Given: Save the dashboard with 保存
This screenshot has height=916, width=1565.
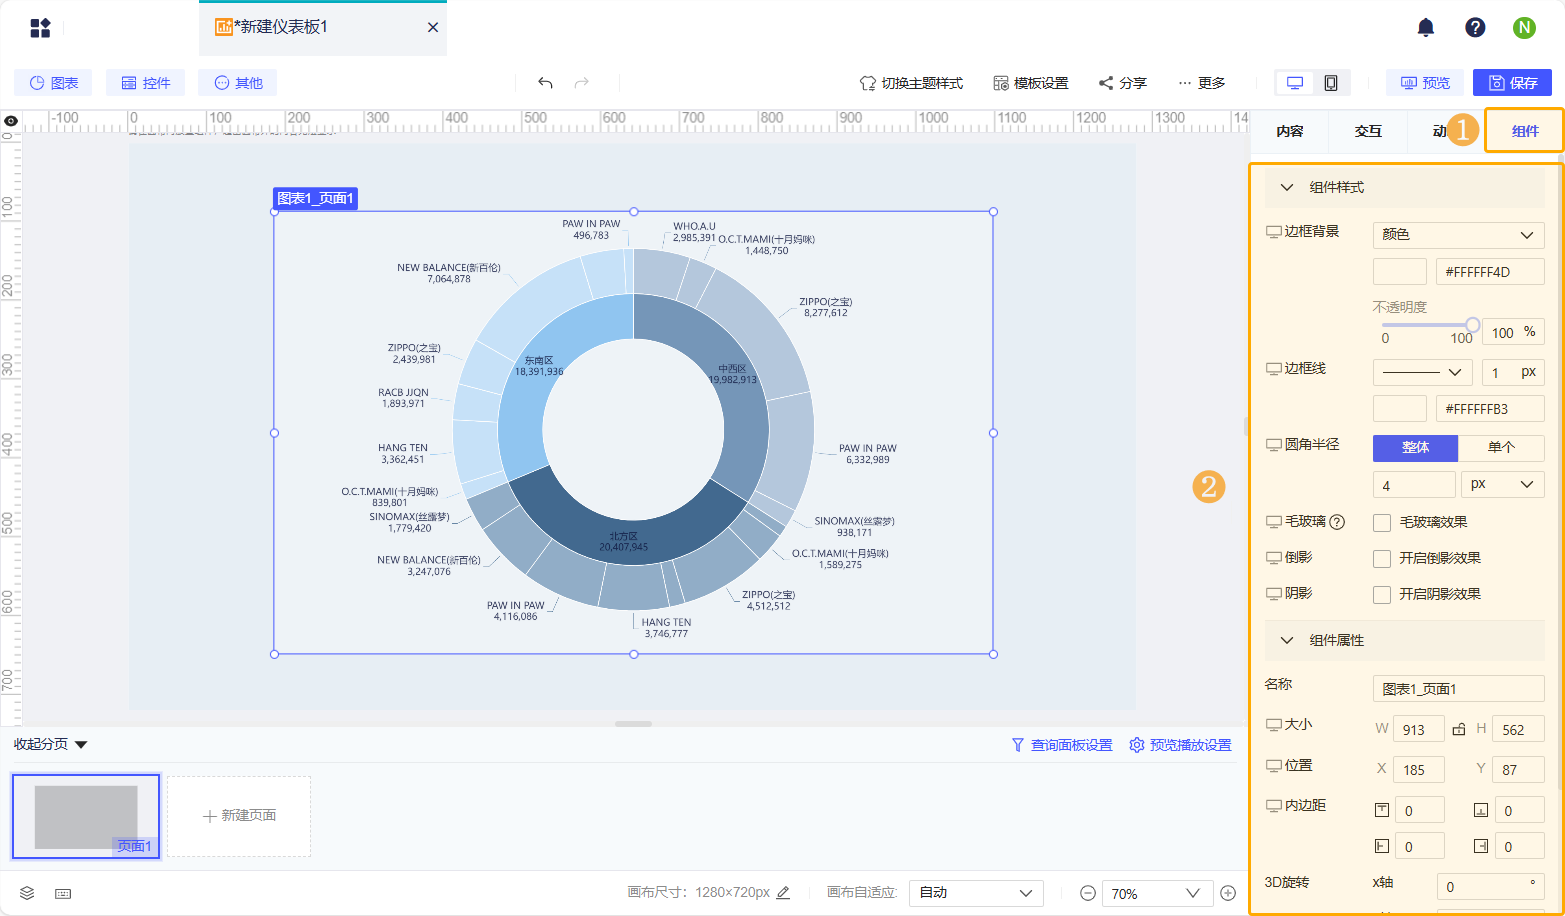Looking at the screenshot, I should [x=1513, y=83].
